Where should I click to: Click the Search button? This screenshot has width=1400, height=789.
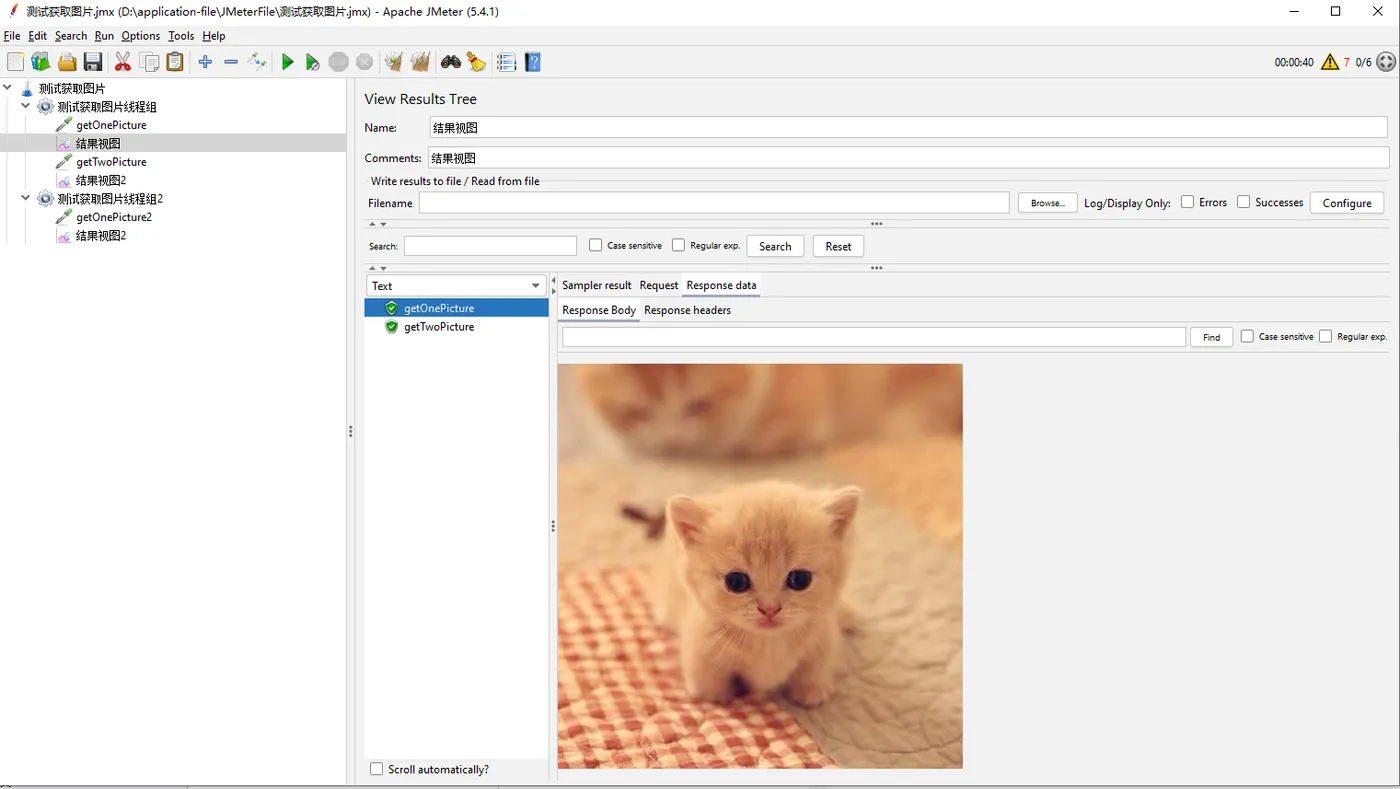point(775,246)
